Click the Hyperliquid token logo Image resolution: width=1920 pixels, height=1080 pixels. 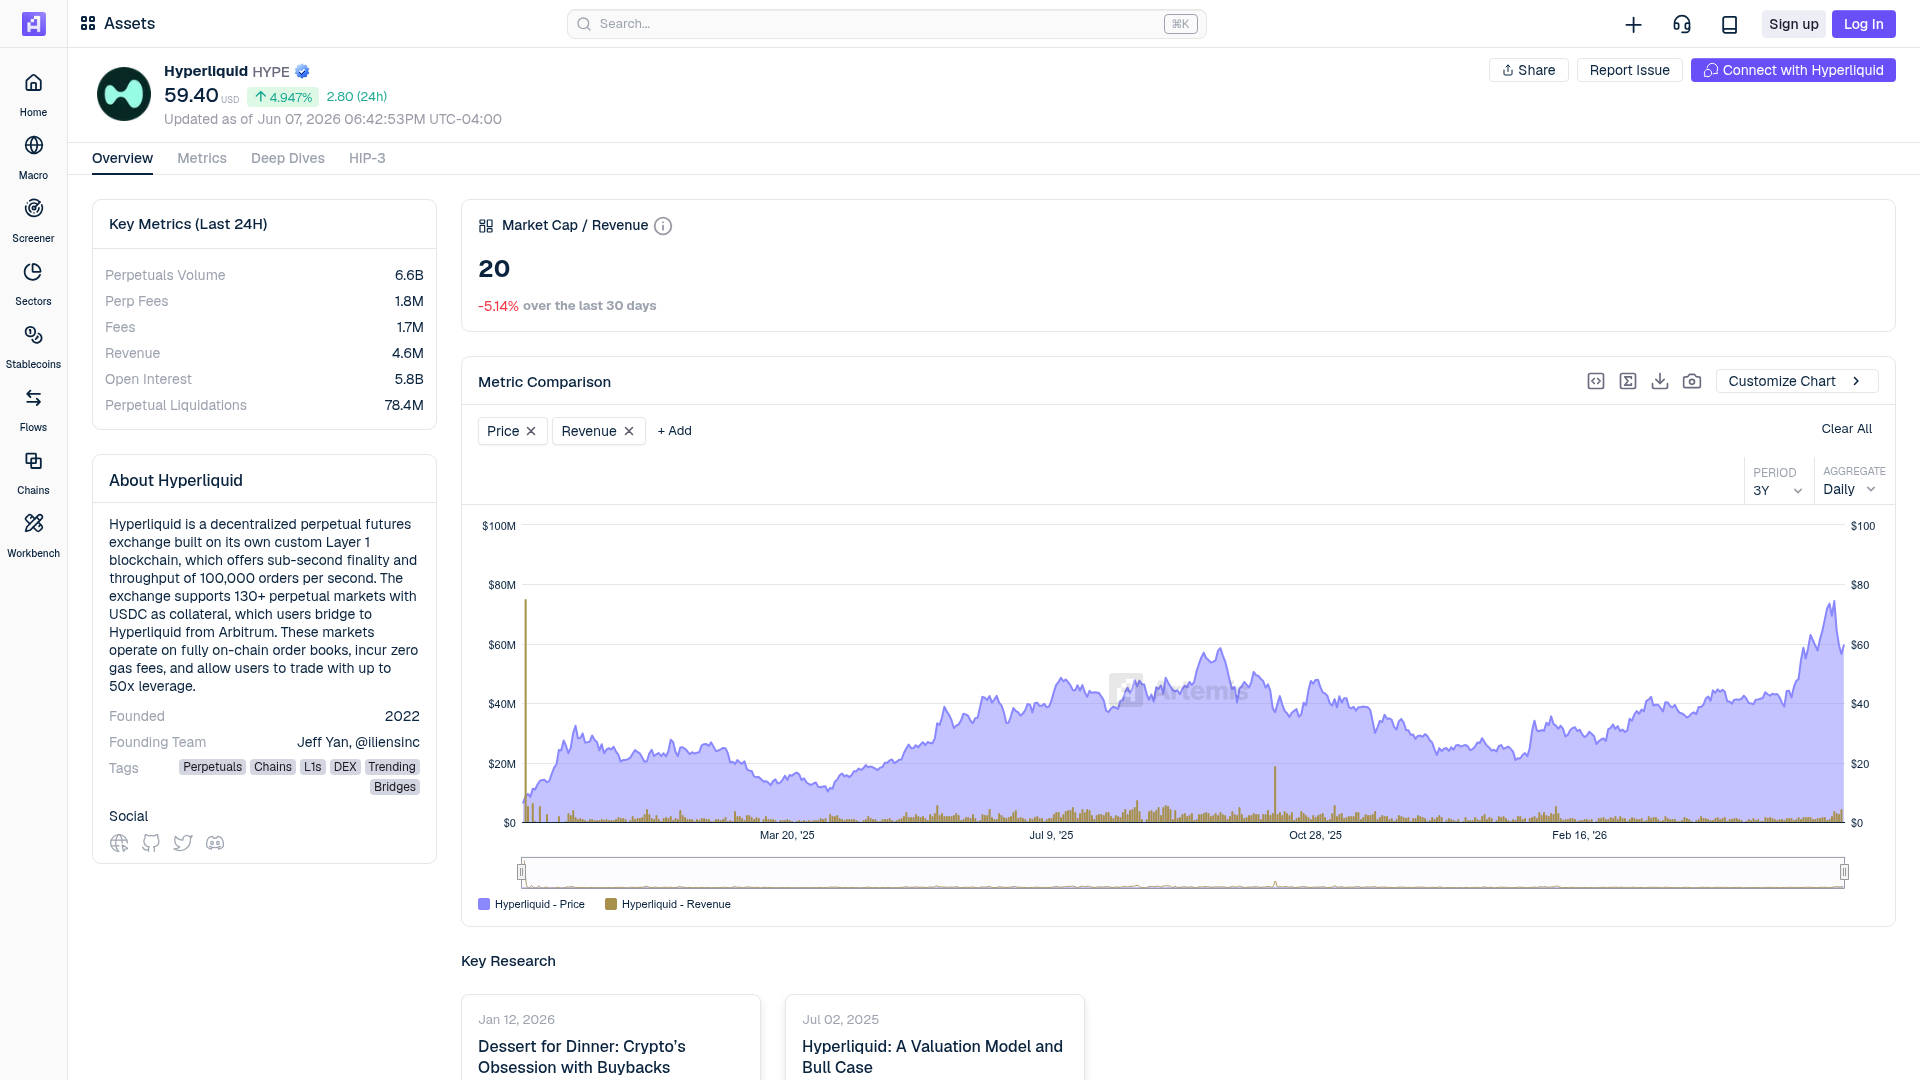[124, 94]
